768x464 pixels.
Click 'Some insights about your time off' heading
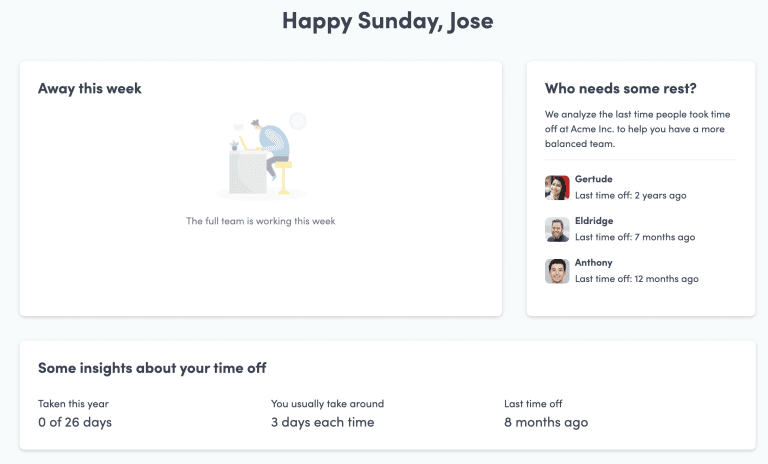tap(152, 368)
